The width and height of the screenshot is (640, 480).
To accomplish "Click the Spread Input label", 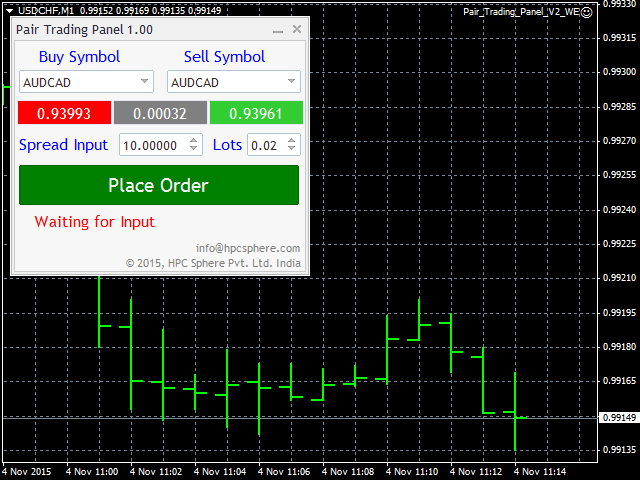I will pyautogui.click(x=63, y=145).
